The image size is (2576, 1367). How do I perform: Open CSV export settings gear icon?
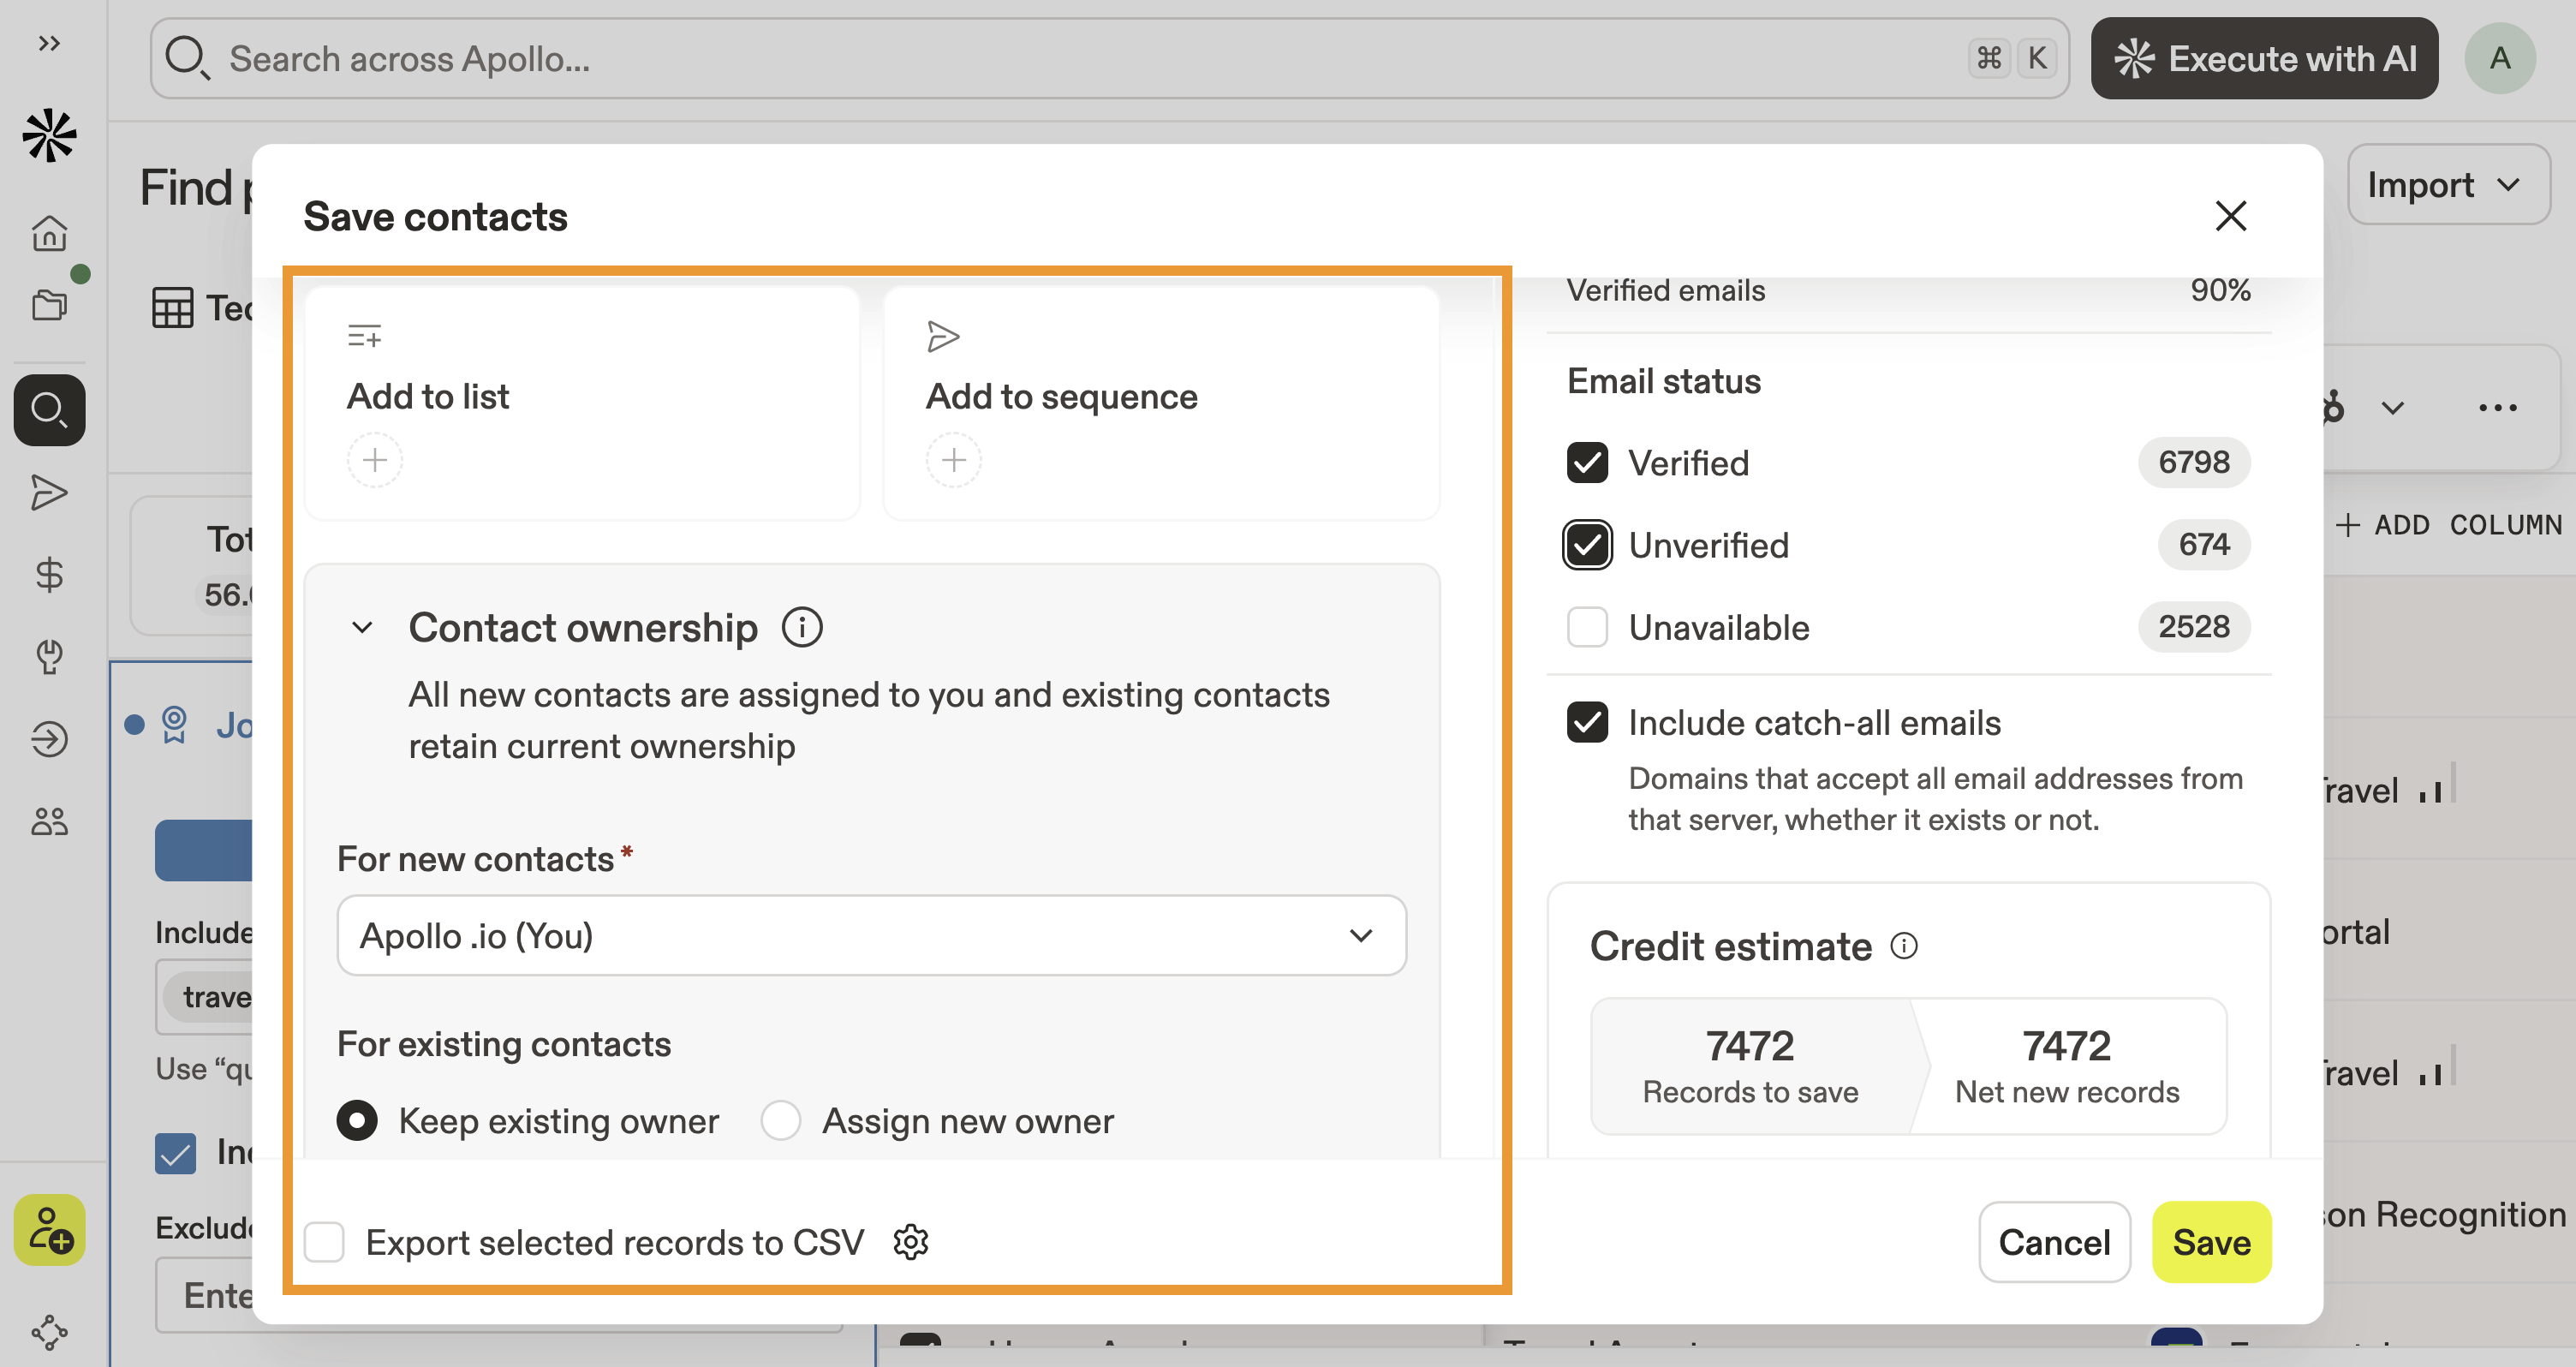pos(910,1242)
